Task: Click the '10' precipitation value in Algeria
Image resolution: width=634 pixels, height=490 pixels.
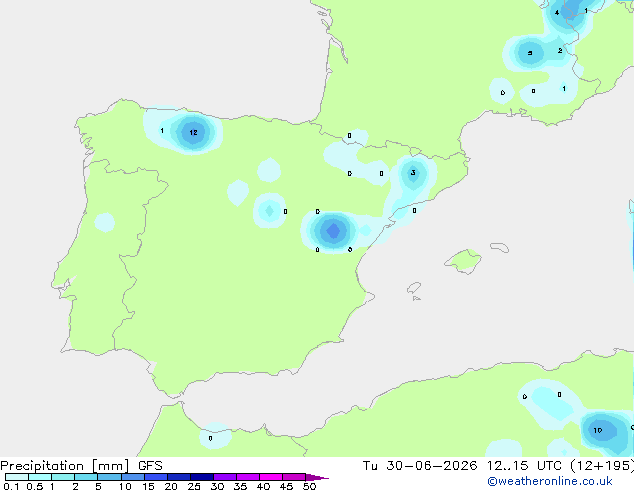Action: click(598, 430)
